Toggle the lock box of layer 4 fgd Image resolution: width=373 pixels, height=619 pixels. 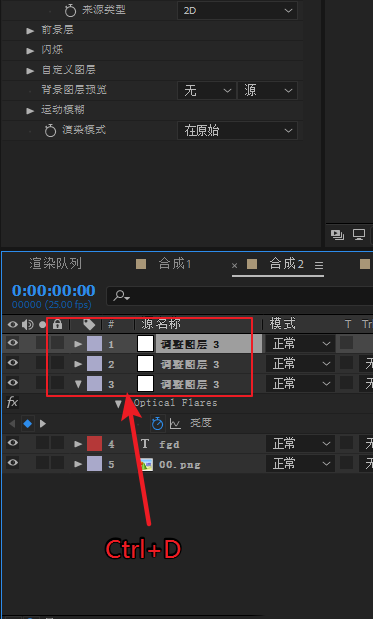click(x=58, y=443)
